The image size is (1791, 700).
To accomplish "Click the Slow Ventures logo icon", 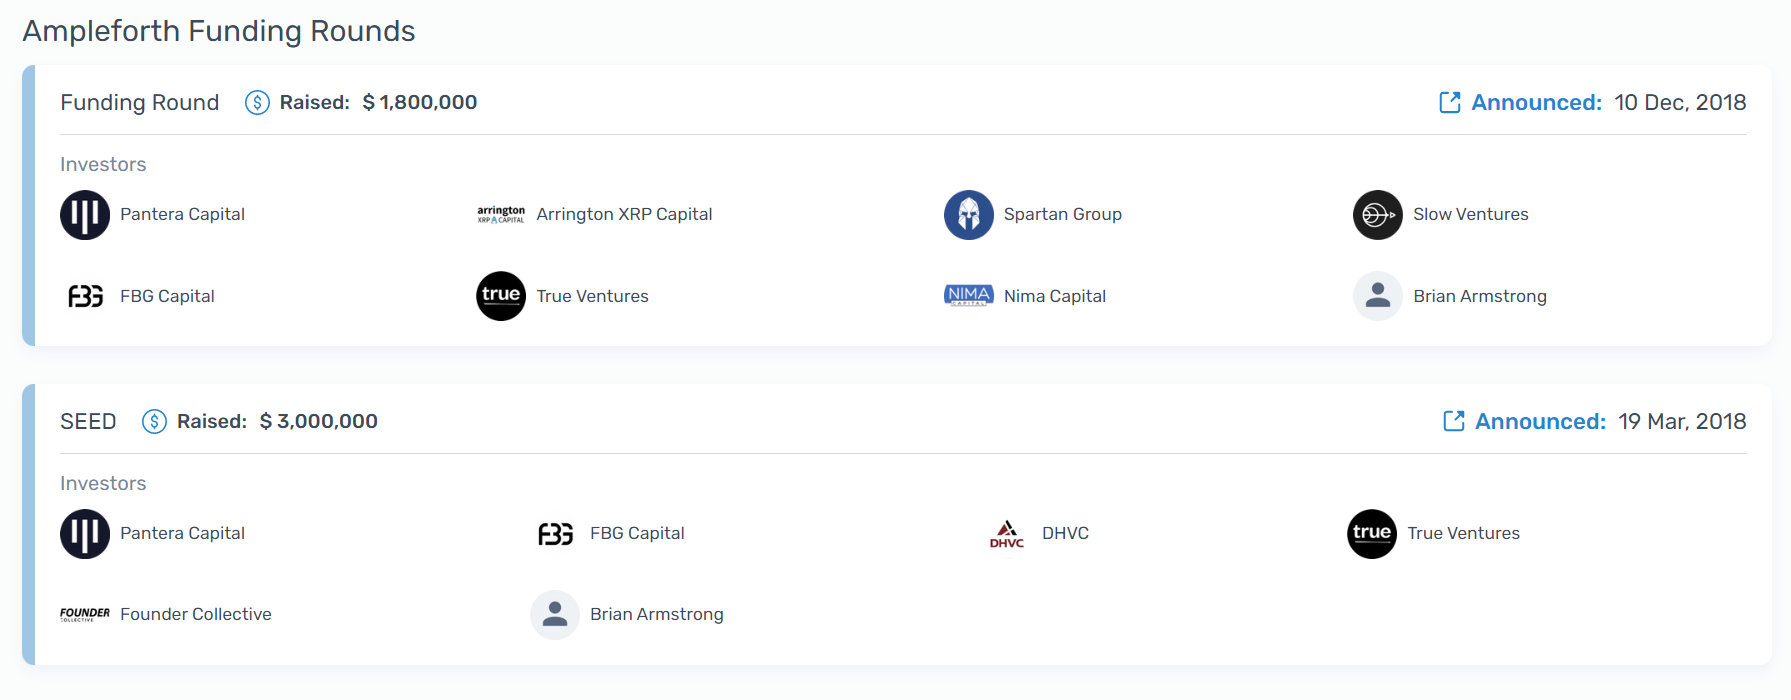I will coord(1377,215).
